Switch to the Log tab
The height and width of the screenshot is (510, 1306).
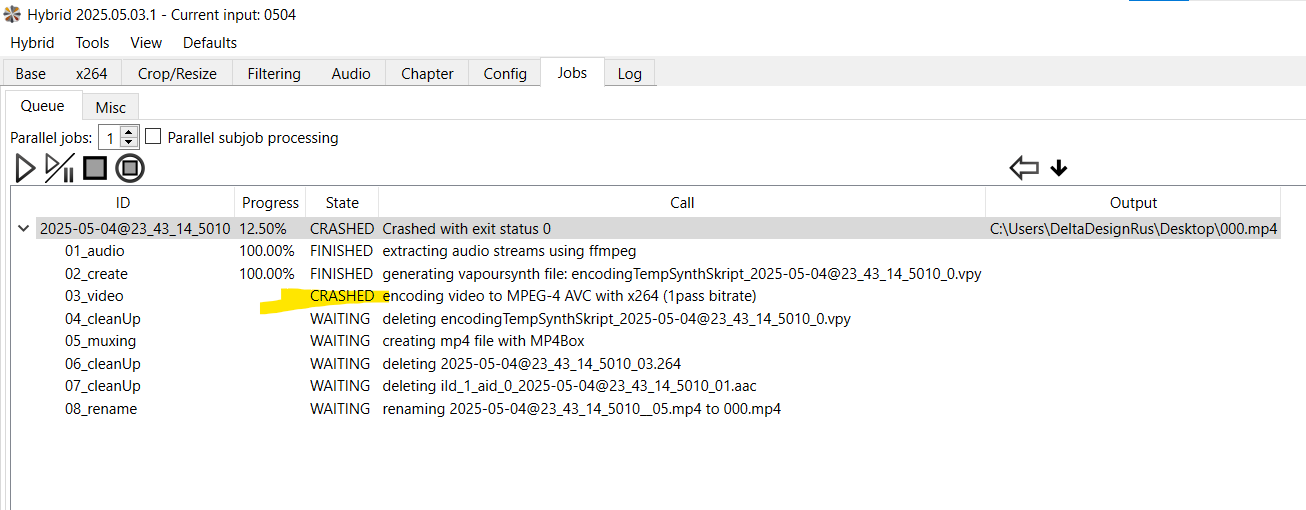coord(629,74)
